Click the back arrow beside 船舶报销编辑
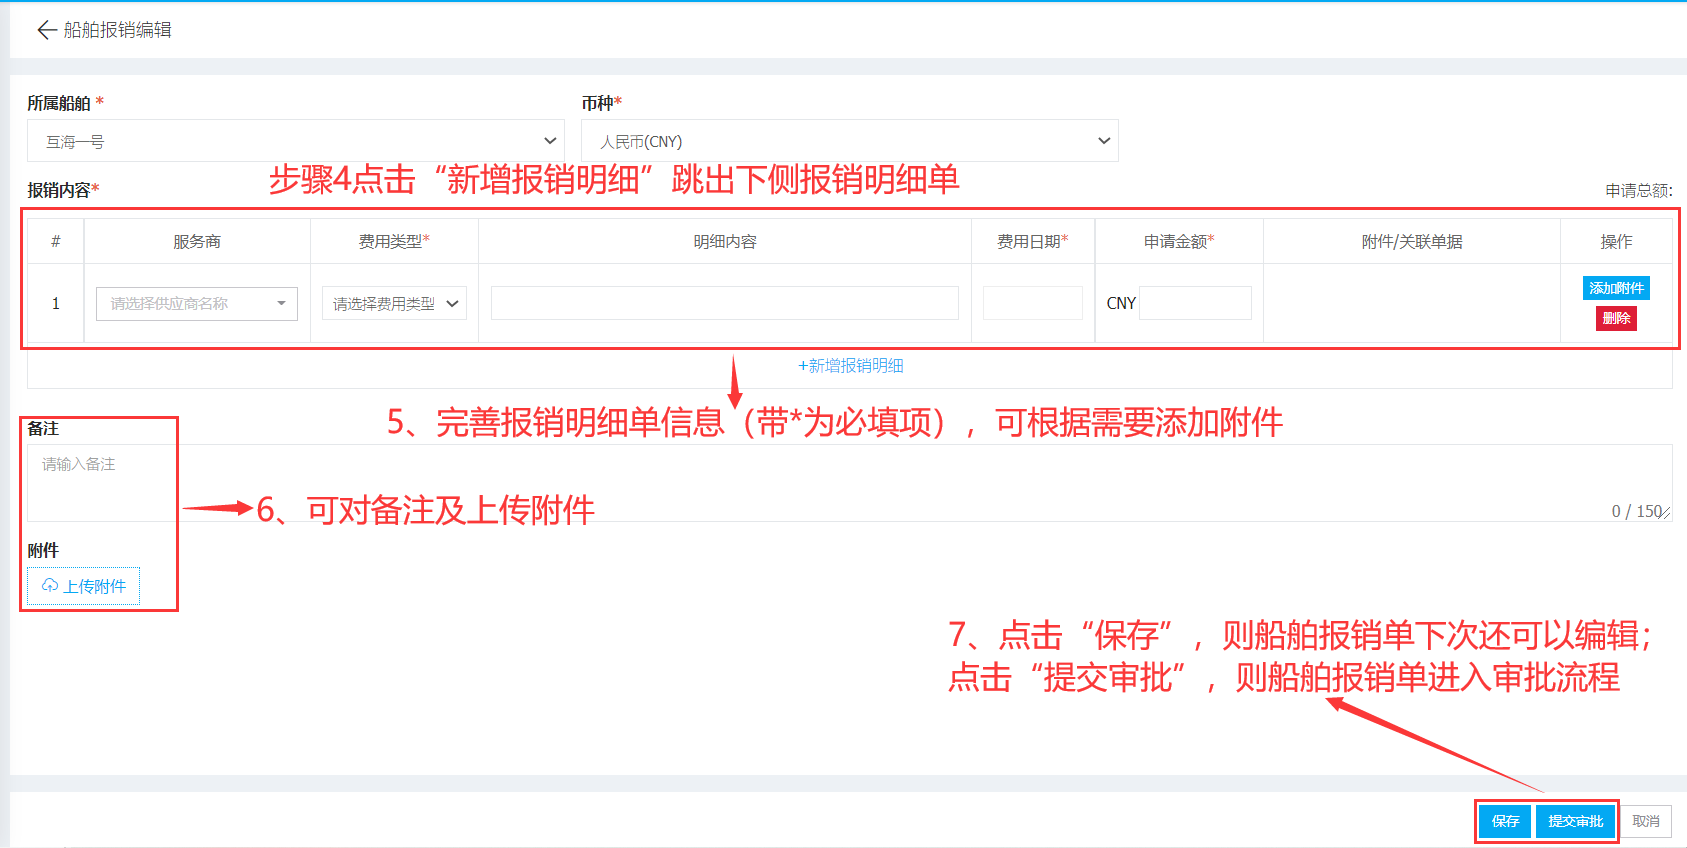This screenshot has width=1687, height=848. click(46, 30)
